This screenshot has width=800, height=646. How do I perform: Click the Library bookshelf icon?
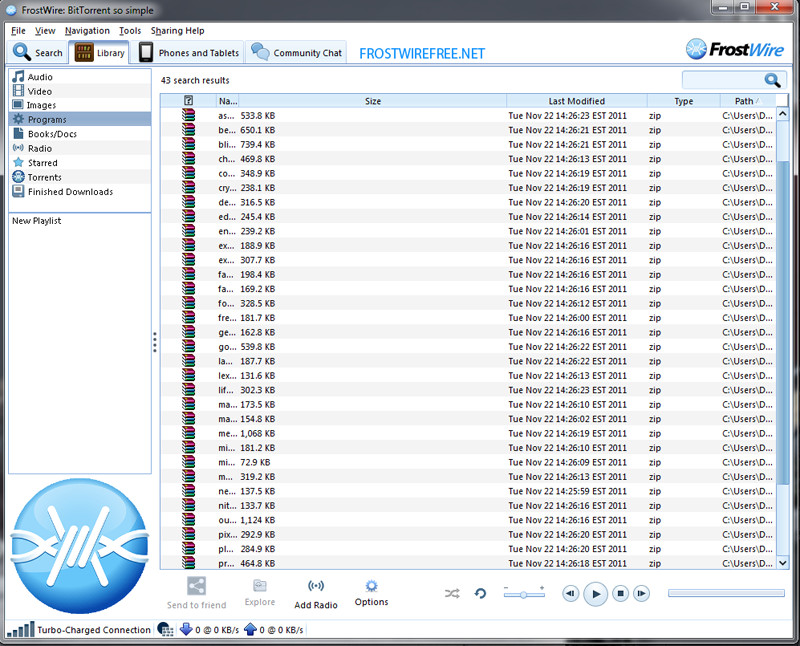tap(84, 52)
